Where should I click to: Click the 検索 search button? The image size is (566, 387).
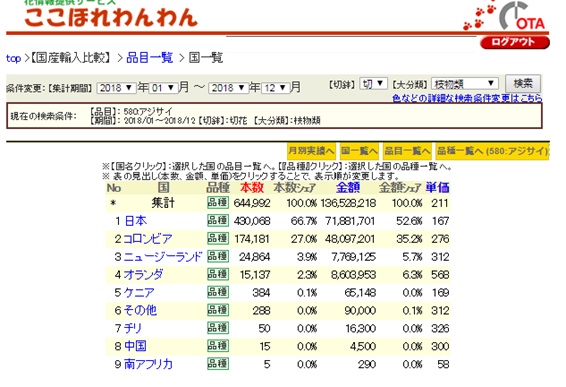[x=523, y=84]
